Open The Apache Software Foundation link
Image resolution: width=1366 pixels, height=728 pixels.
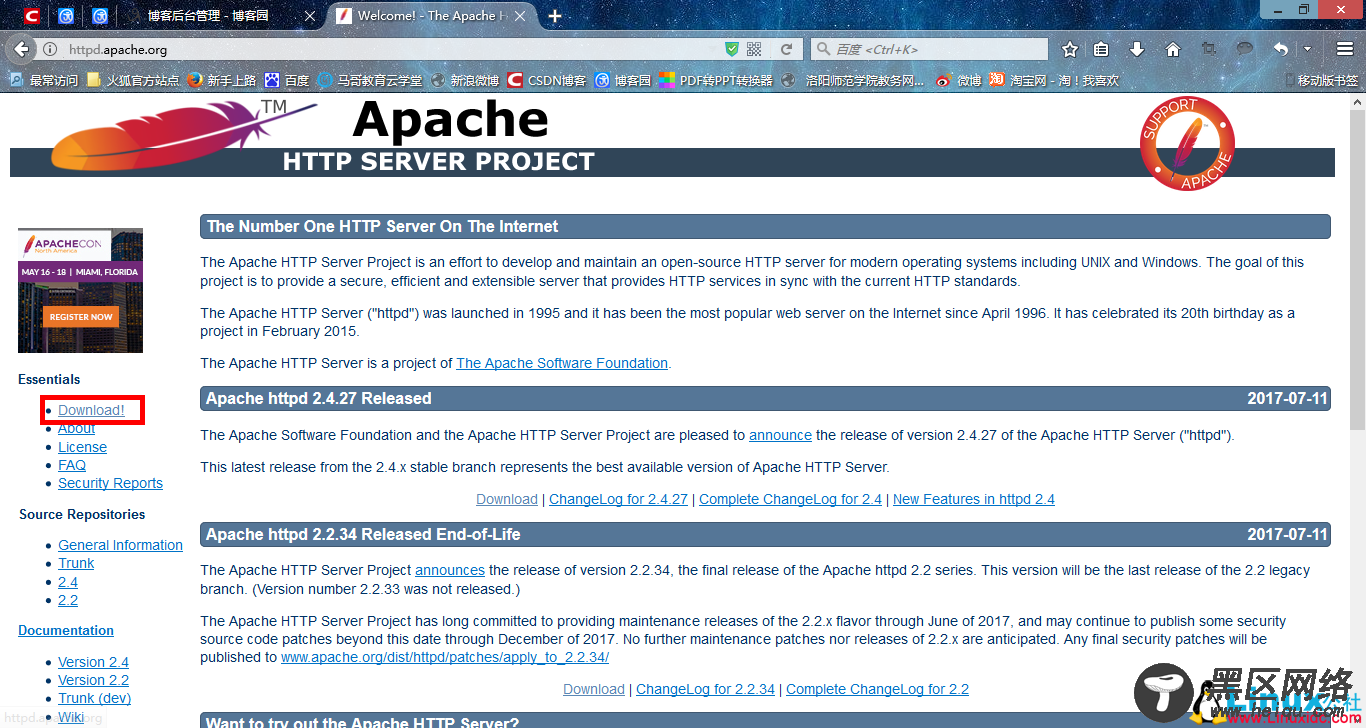tap(562, 363)
